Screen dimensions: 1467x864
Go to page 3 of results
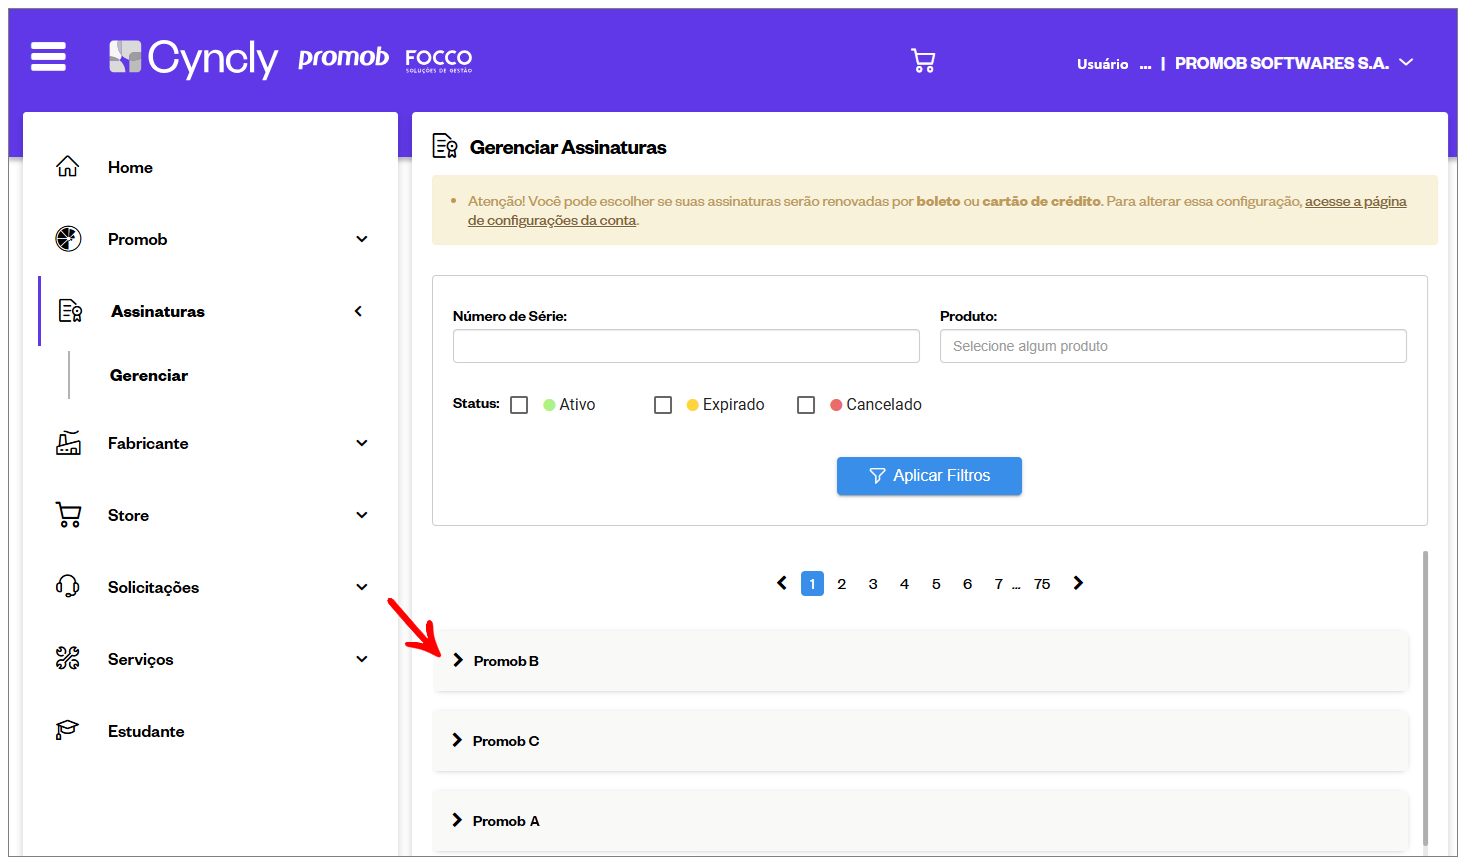pos(873,584)
